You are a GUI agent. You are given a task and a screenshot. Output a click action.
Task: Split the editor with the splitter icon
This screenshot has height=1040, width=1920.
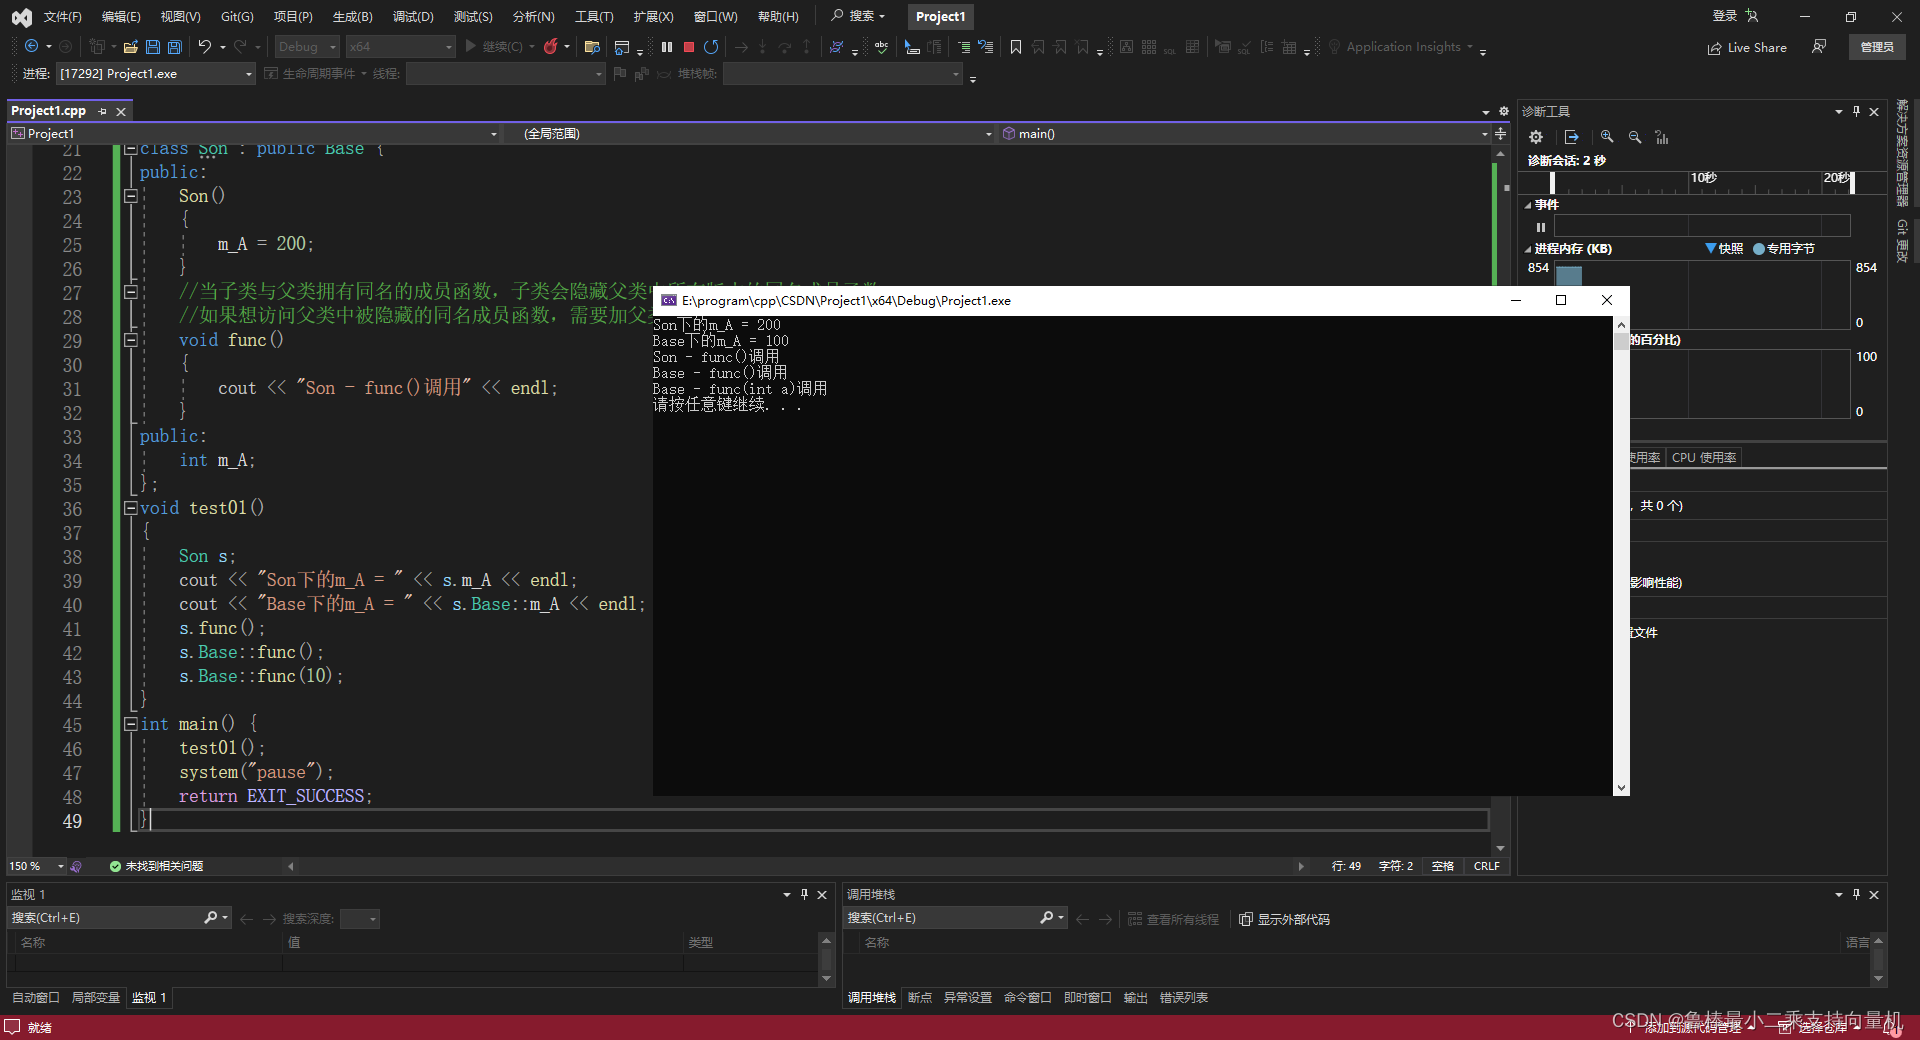[1500, 133]
